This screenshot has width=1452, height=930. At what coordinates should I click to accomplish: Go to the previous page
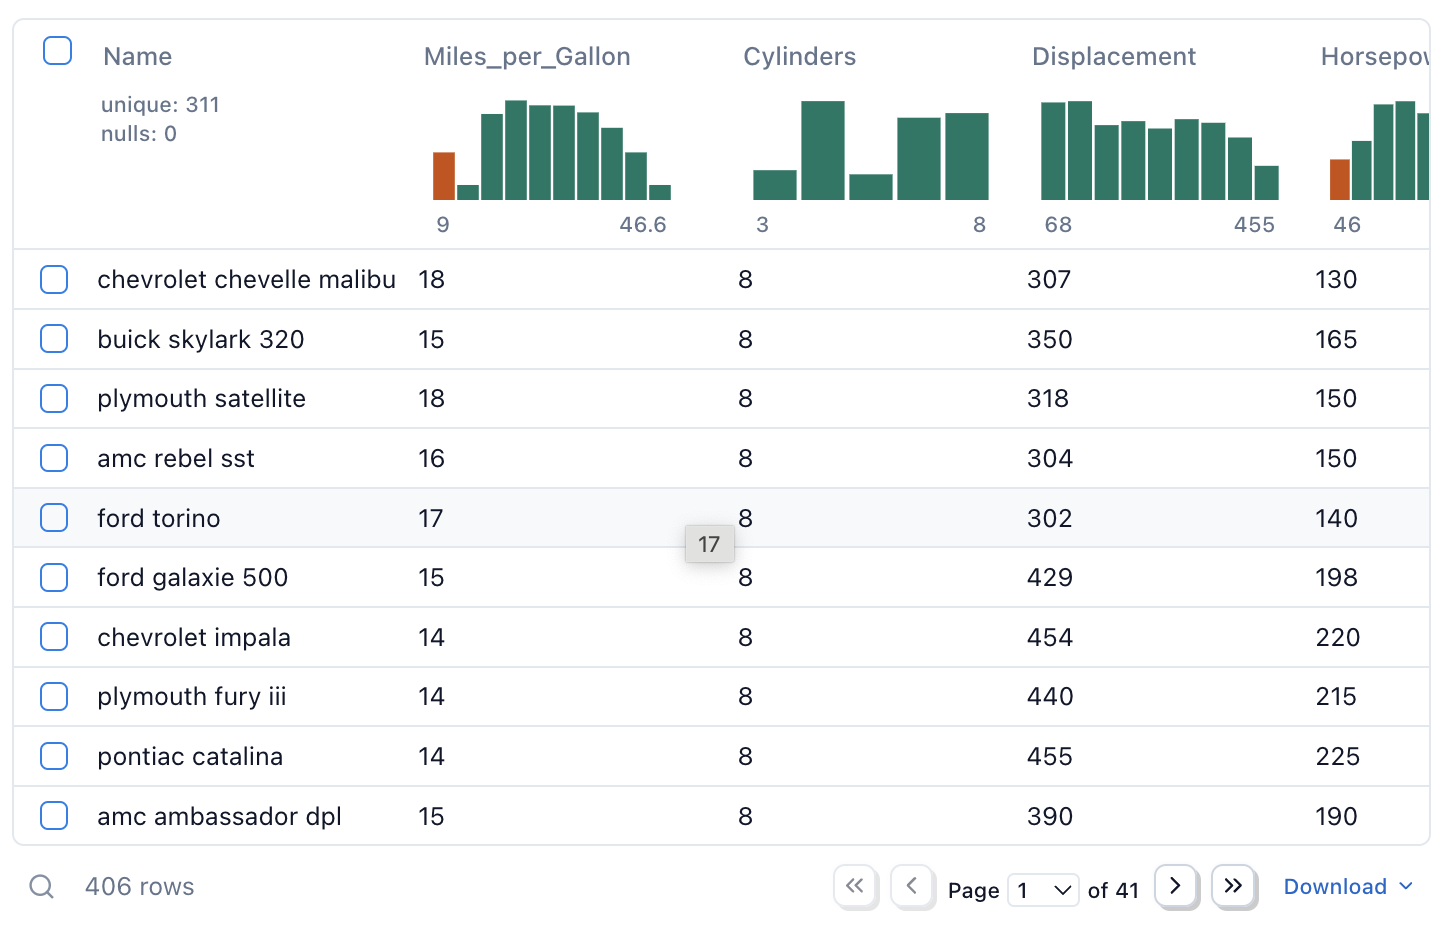[912, 886]
